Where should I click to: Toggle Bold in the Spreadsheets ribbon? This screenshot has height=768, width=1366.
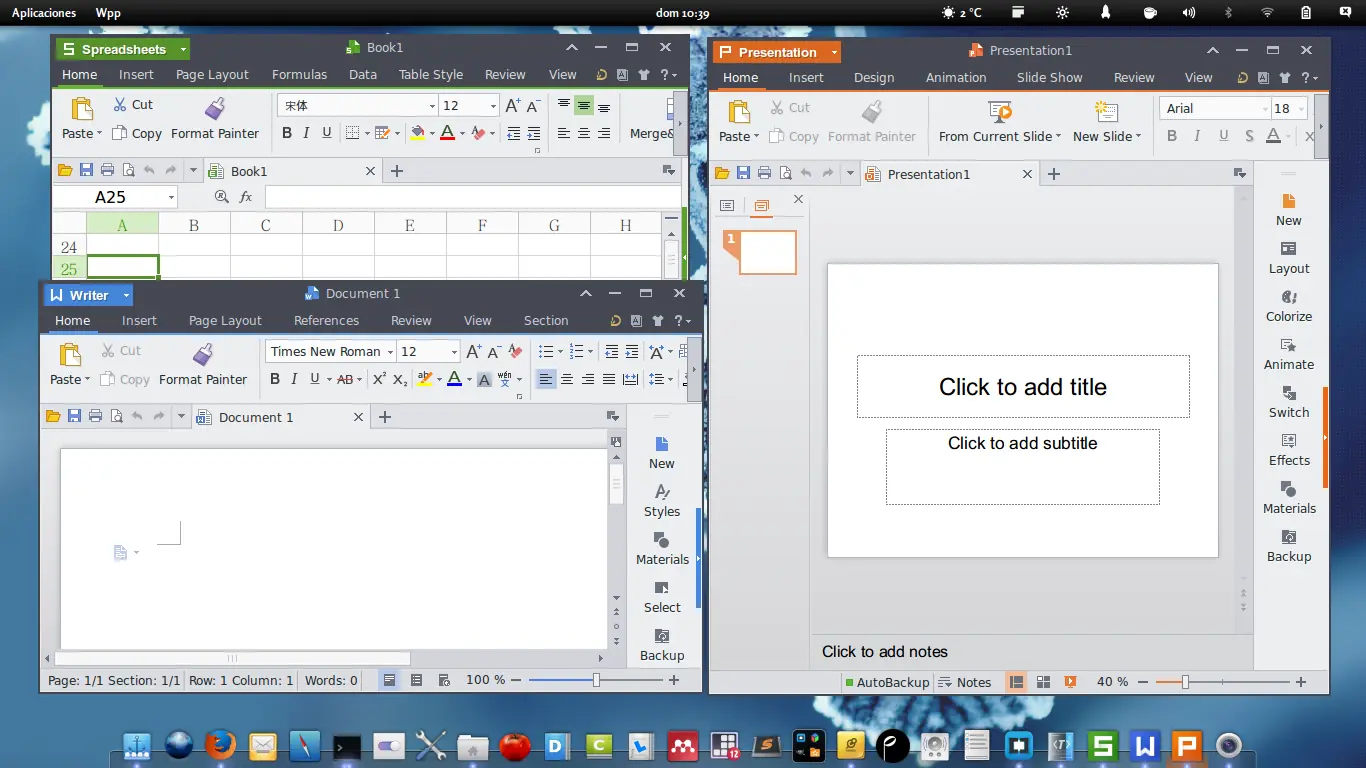pos(287,133)
